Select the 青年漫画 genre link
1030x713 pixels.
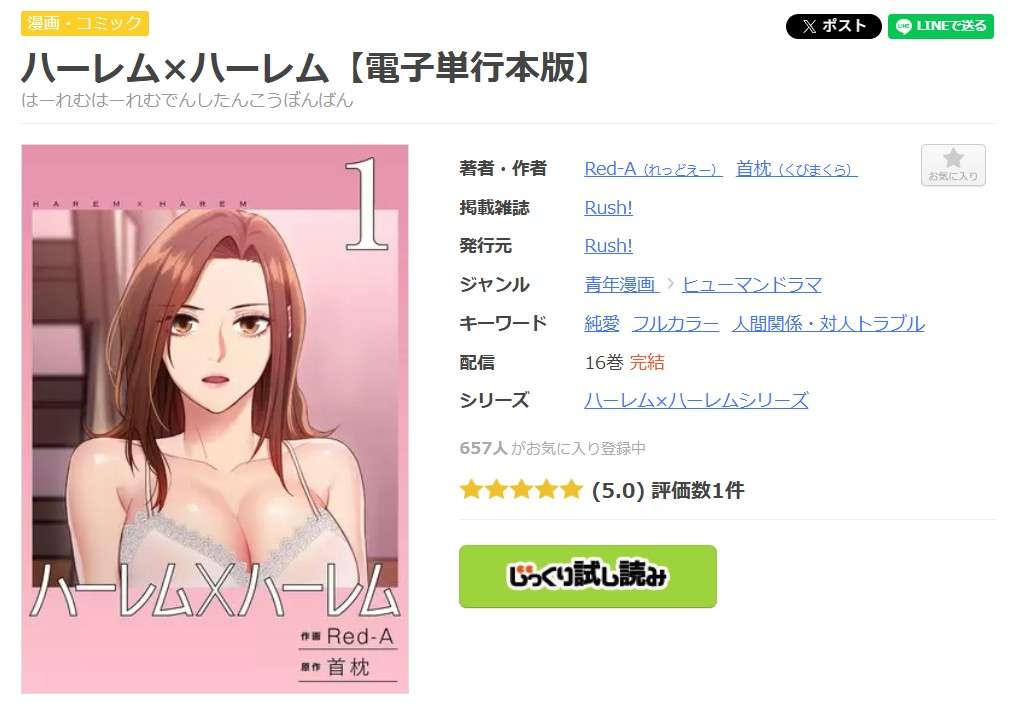click(x=621, y=285)
